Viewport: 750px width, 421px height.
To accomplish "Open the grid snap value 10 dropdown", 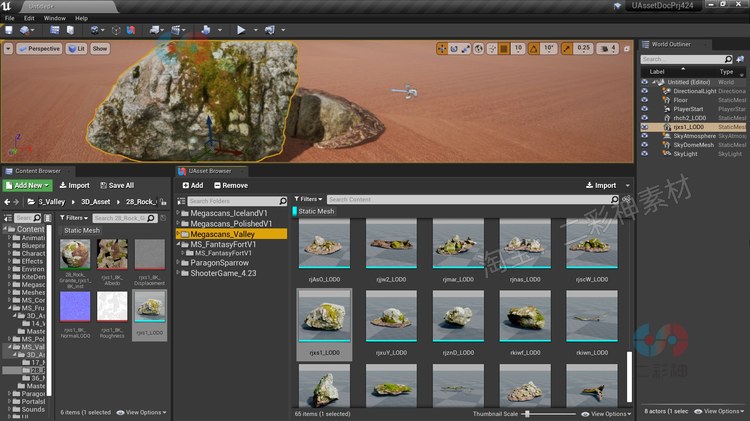I will point(518,49).
